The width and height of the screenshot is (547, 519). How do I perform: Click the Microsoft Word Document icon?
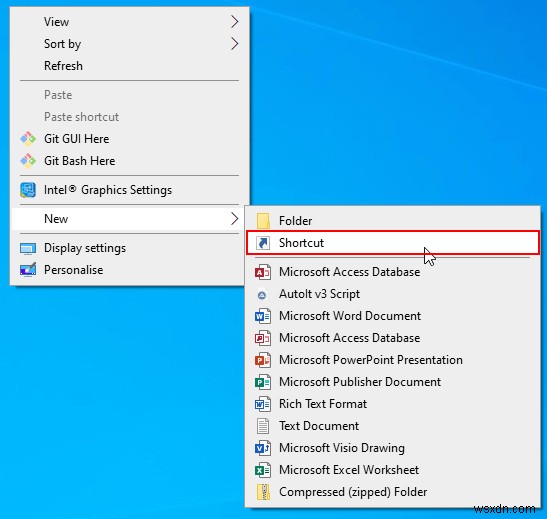point(263,316)
